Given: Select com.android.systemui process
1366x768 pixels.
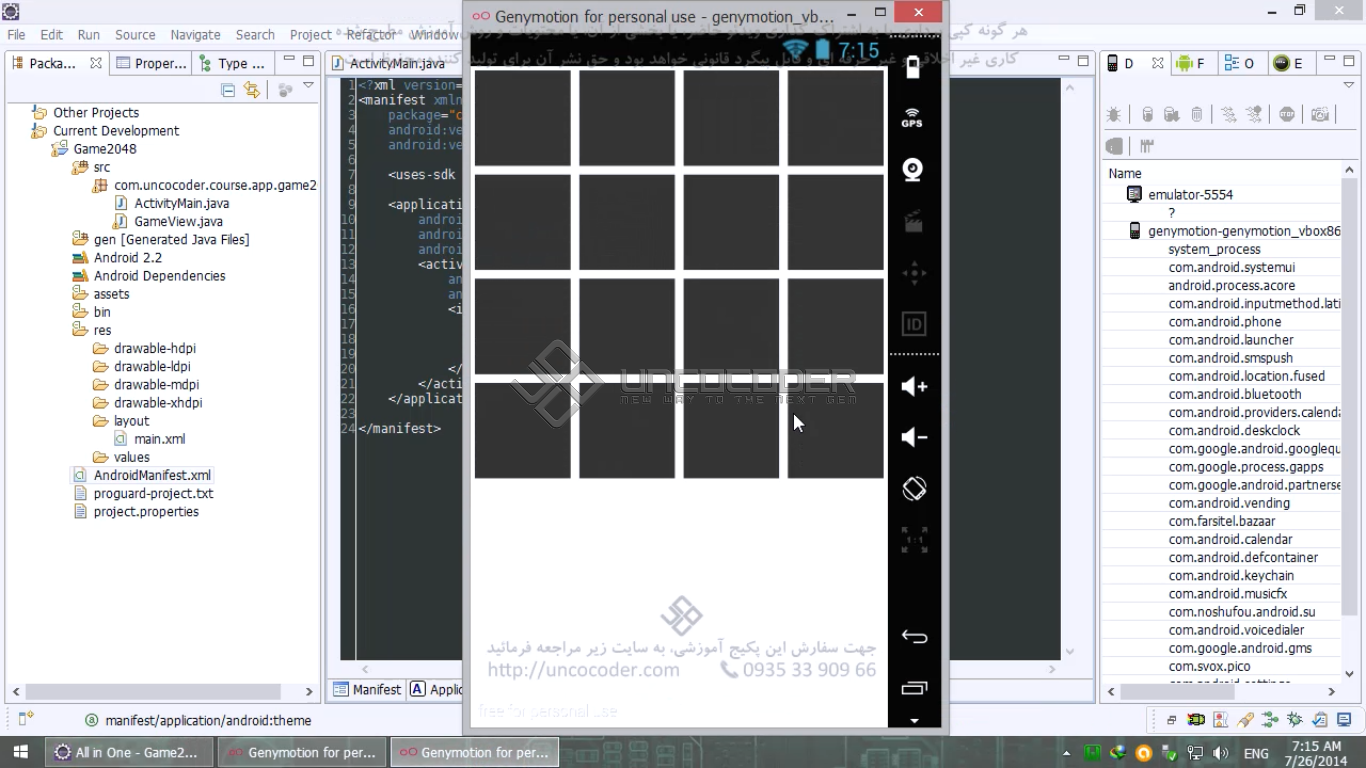Looking at the screenshot, I should click(x=1232, y=267).
